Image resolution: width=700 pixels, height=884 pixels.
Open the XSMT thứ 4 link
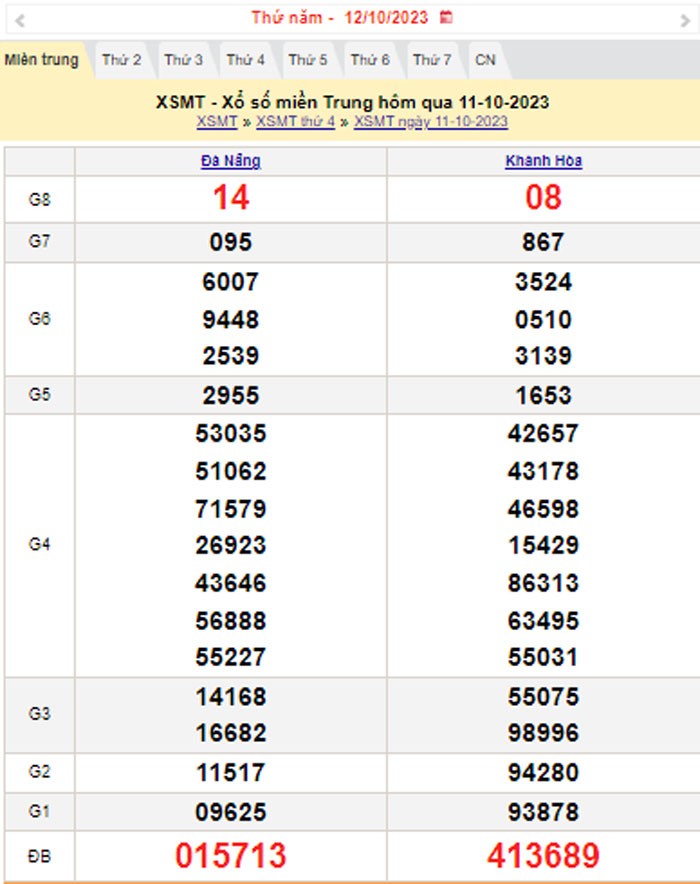295,122
